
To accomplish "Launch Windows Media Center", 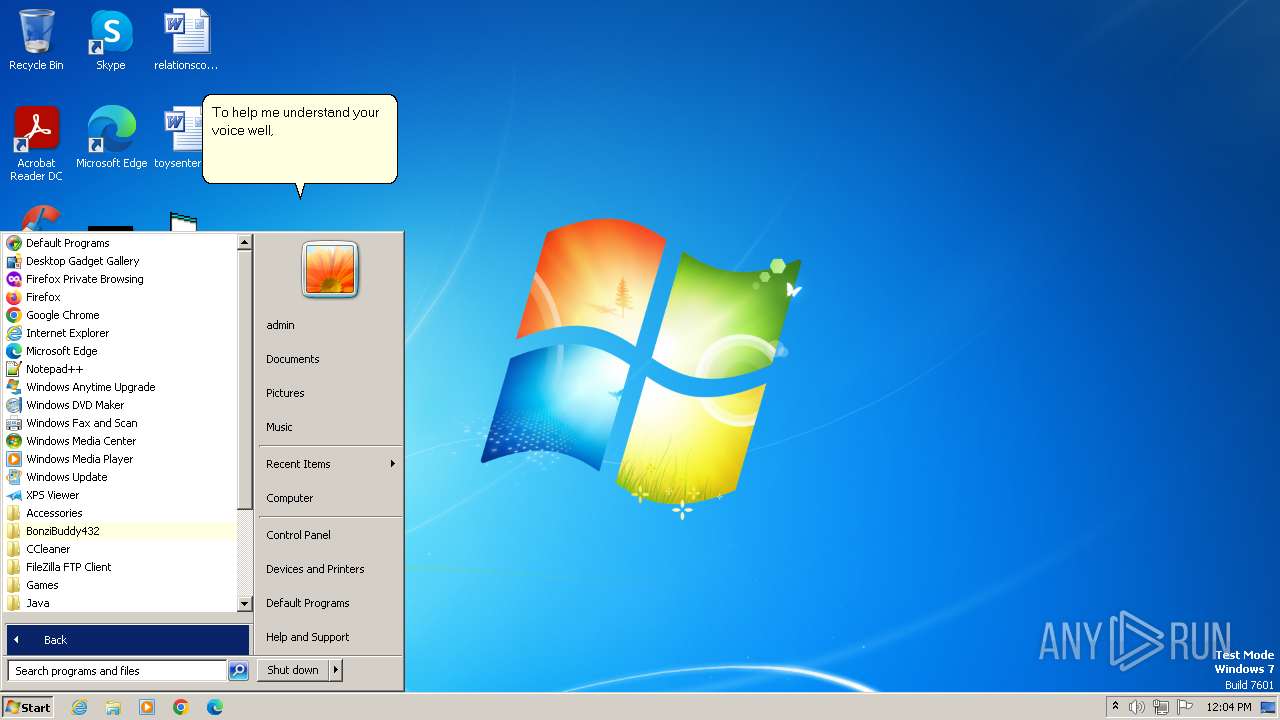I will point(121,441).
